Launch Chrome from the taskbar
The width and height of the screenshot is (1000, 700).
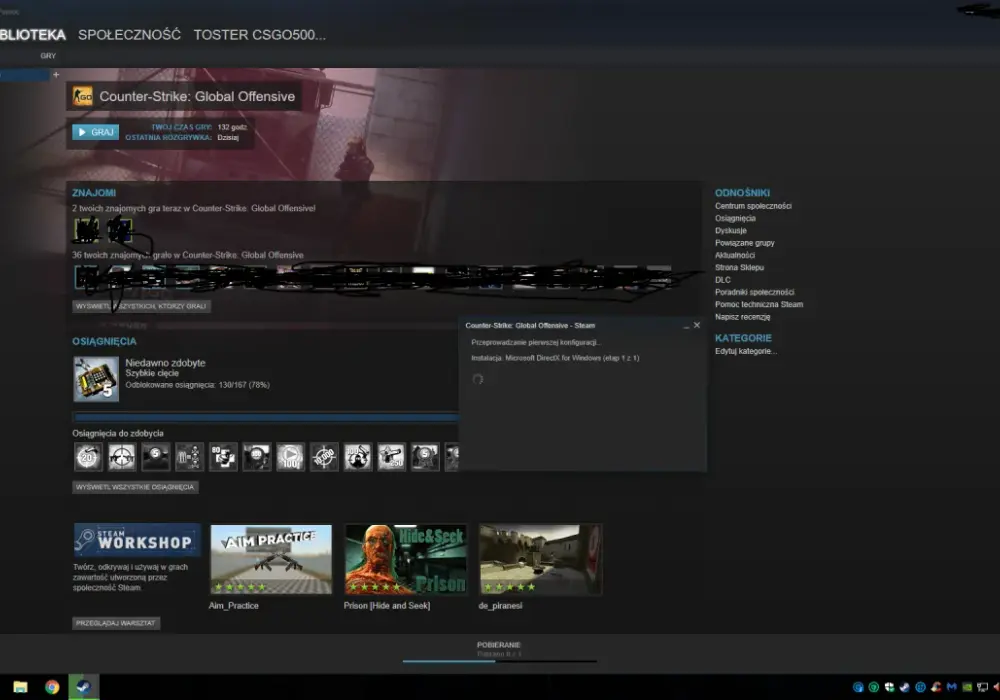pos(52,687)
